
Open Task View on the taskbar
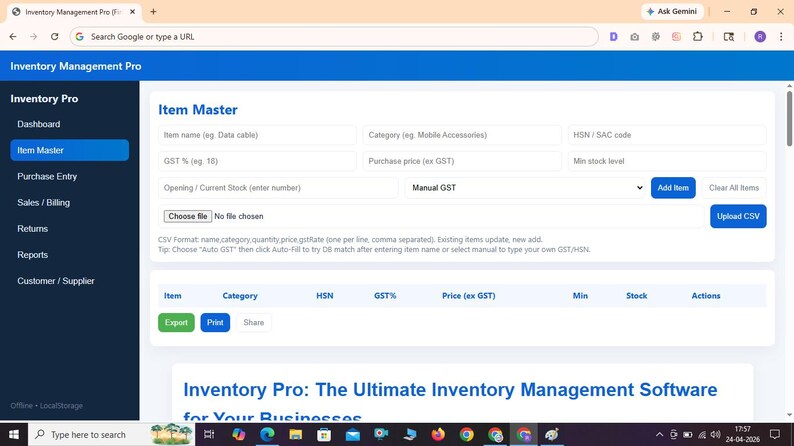[x=209, y=434]
